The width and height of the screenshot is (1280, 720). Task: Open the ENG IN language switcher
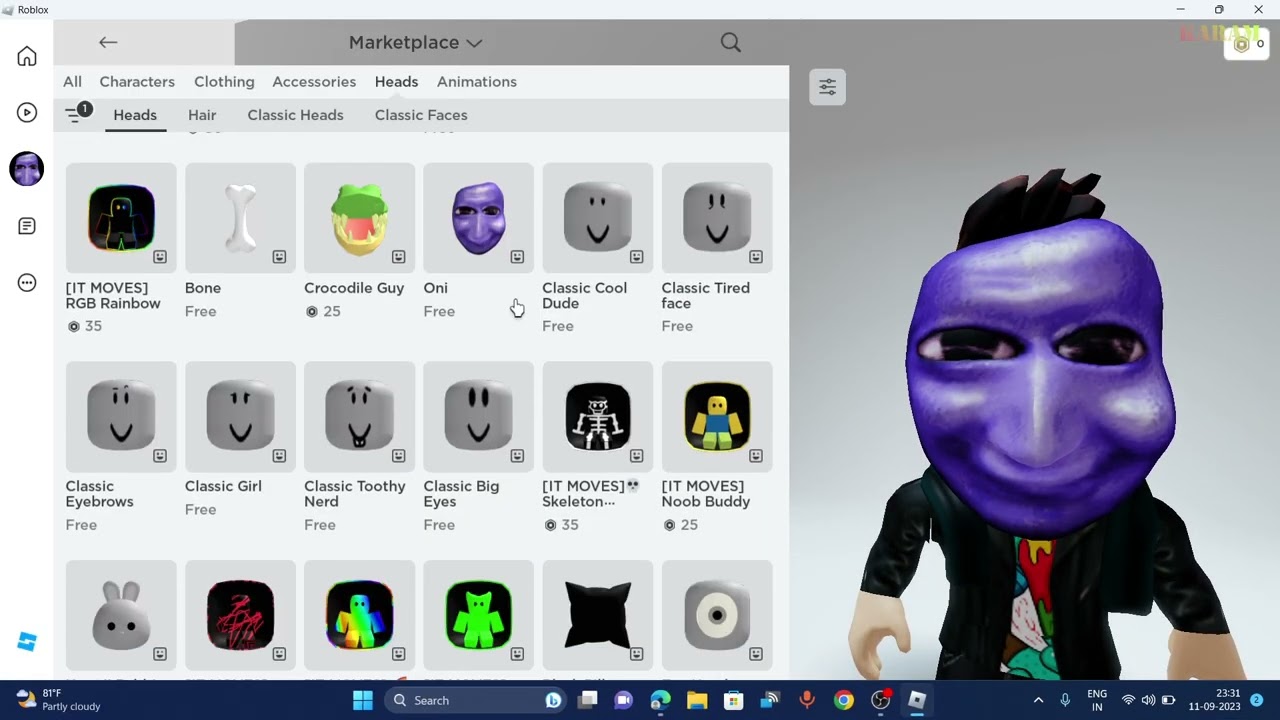pos(1097,700)
